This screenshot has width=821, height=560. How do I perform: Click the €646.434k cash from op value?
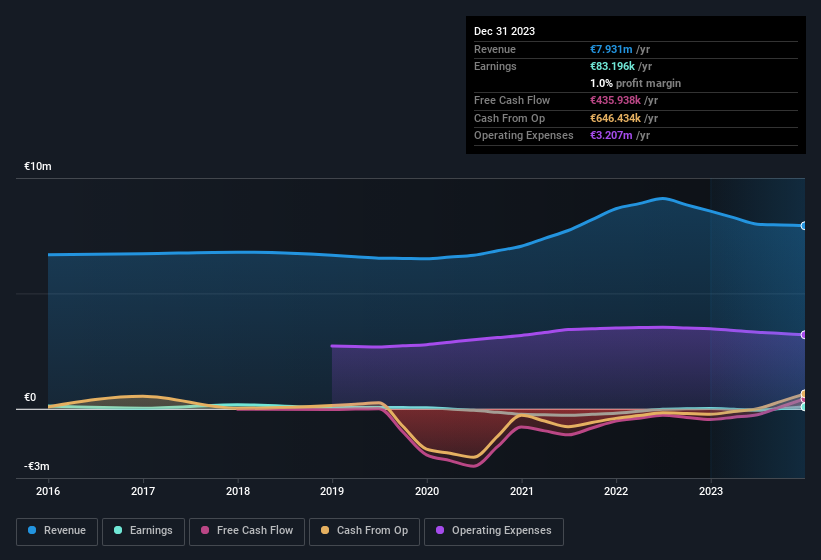coord(615,118)
